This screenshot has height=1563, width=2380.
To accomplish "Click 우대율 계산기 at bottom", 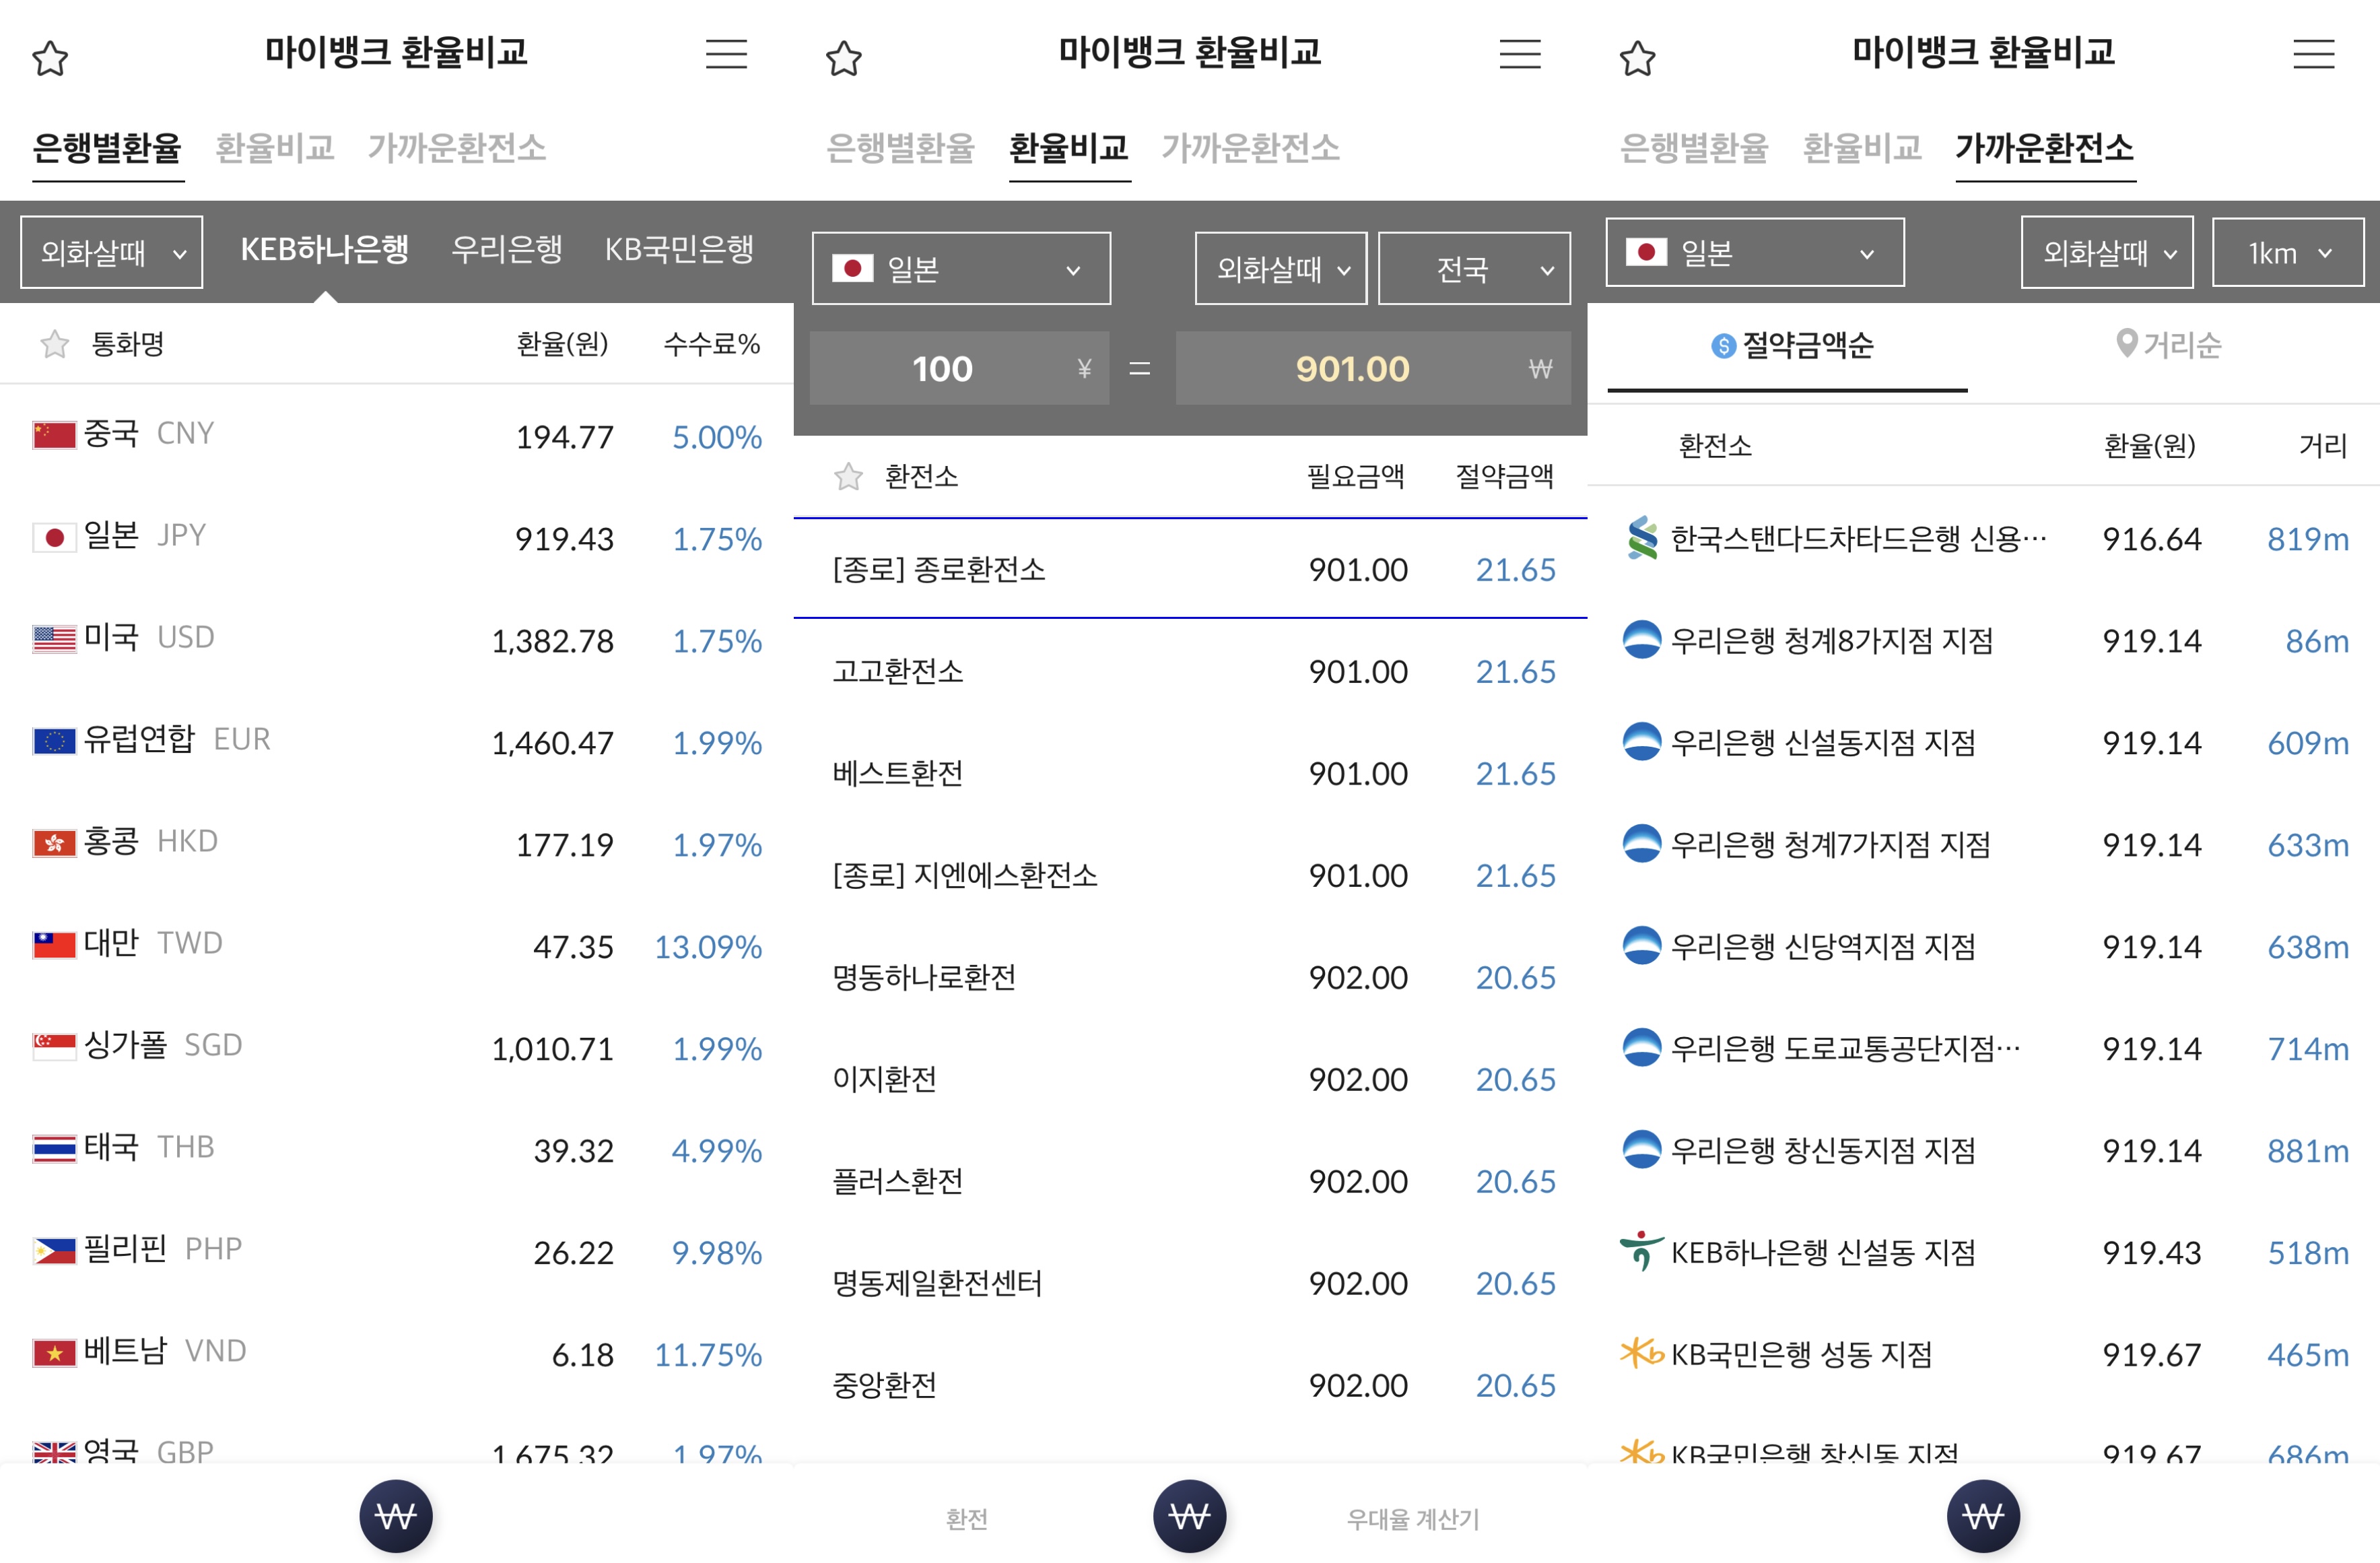I will coord(1412,1519).
